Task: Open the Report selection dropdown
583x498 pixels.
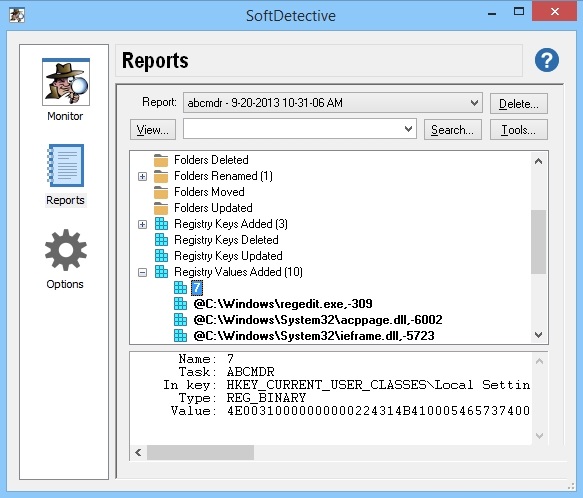Action: (x=474, y=103)
